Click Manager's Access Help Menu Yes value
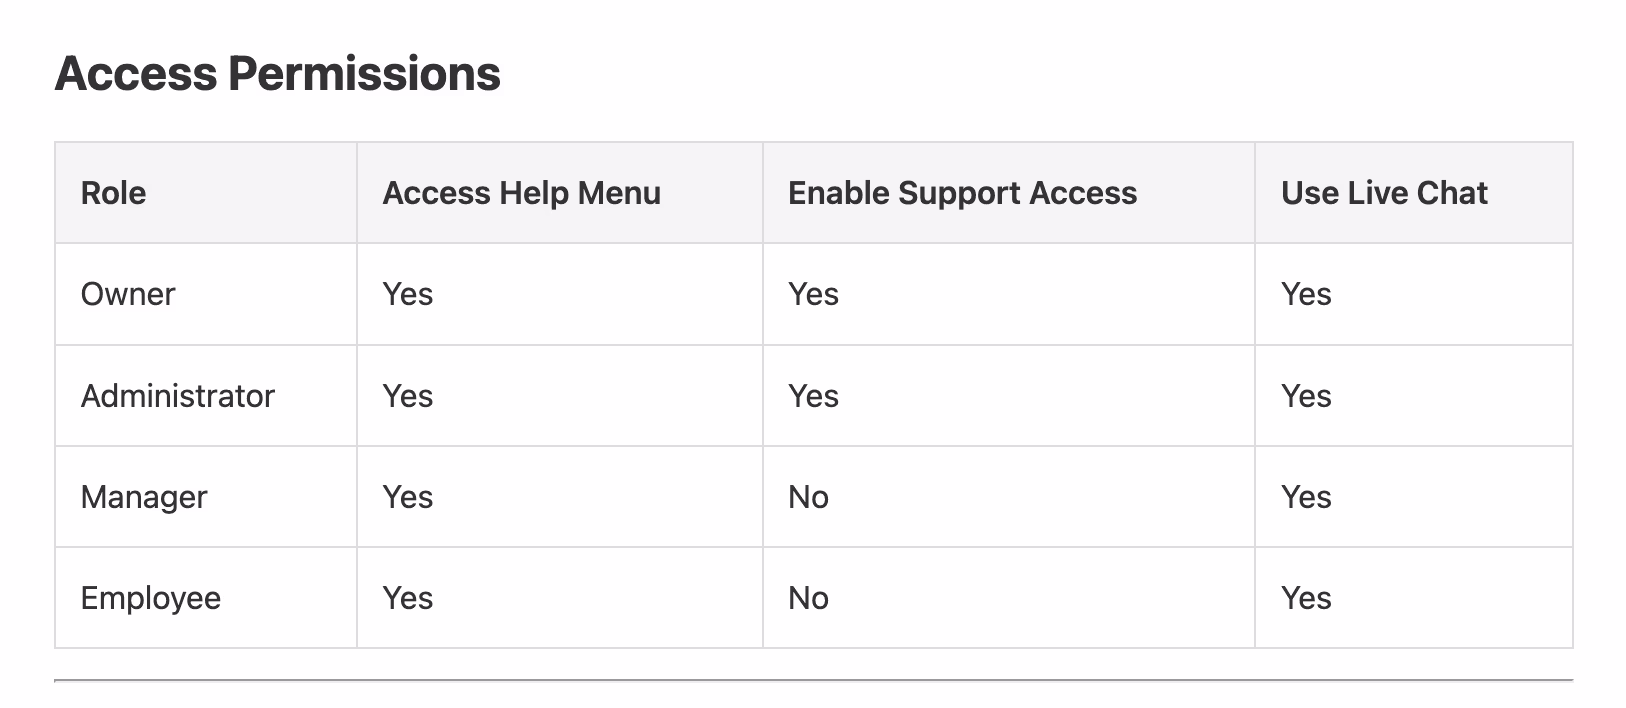Screen dimensions: 1626x708 click(408, 497)
